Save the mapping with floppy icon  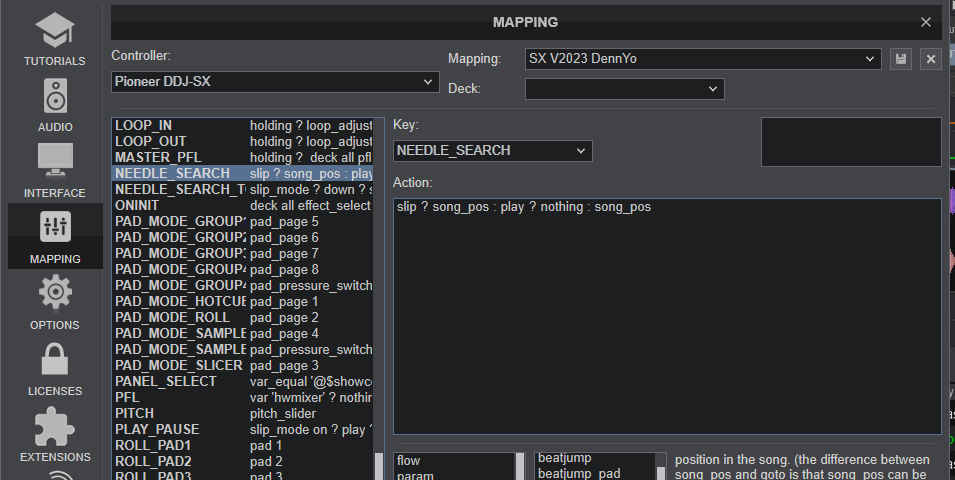point(901,59)
